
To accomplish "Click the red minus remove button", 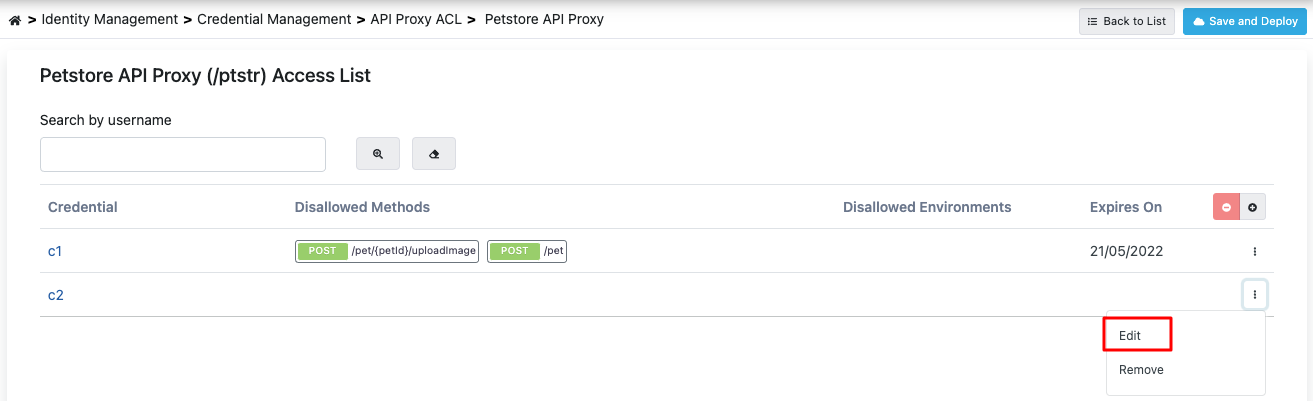I will coord(1226,207).
